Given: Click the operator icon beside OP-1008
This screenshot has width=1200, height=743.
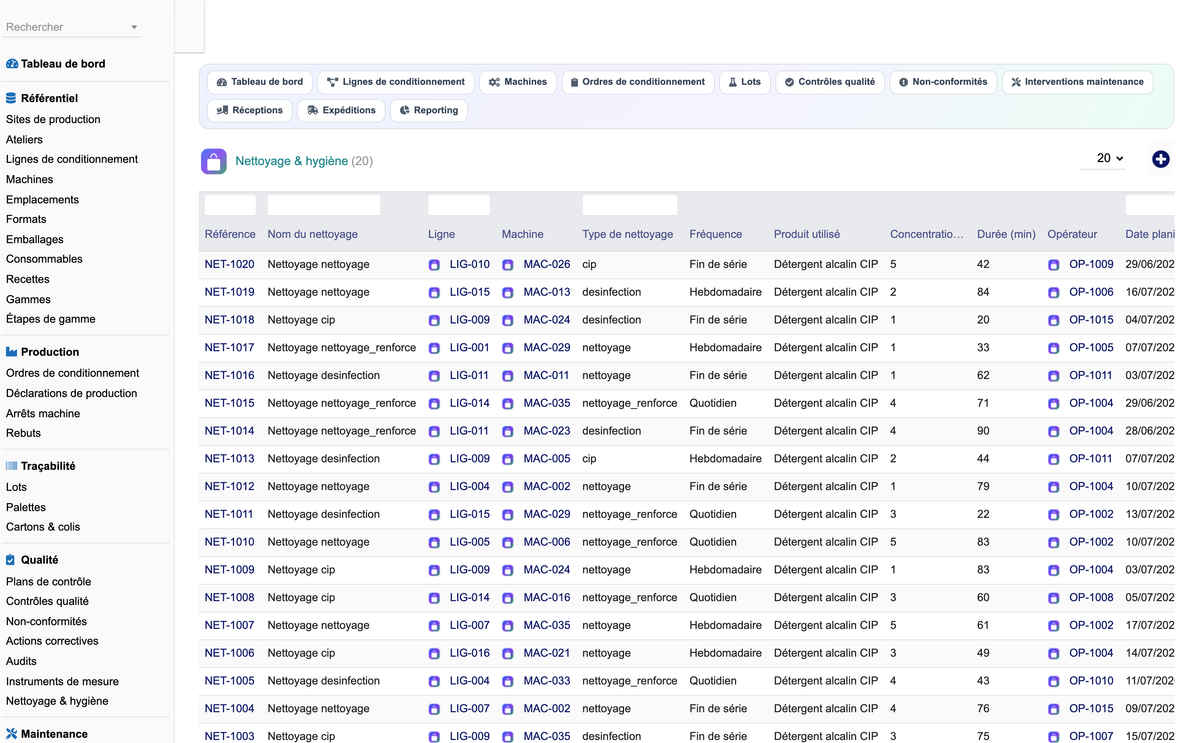Looking at the screenshot, I should 1053,598.
